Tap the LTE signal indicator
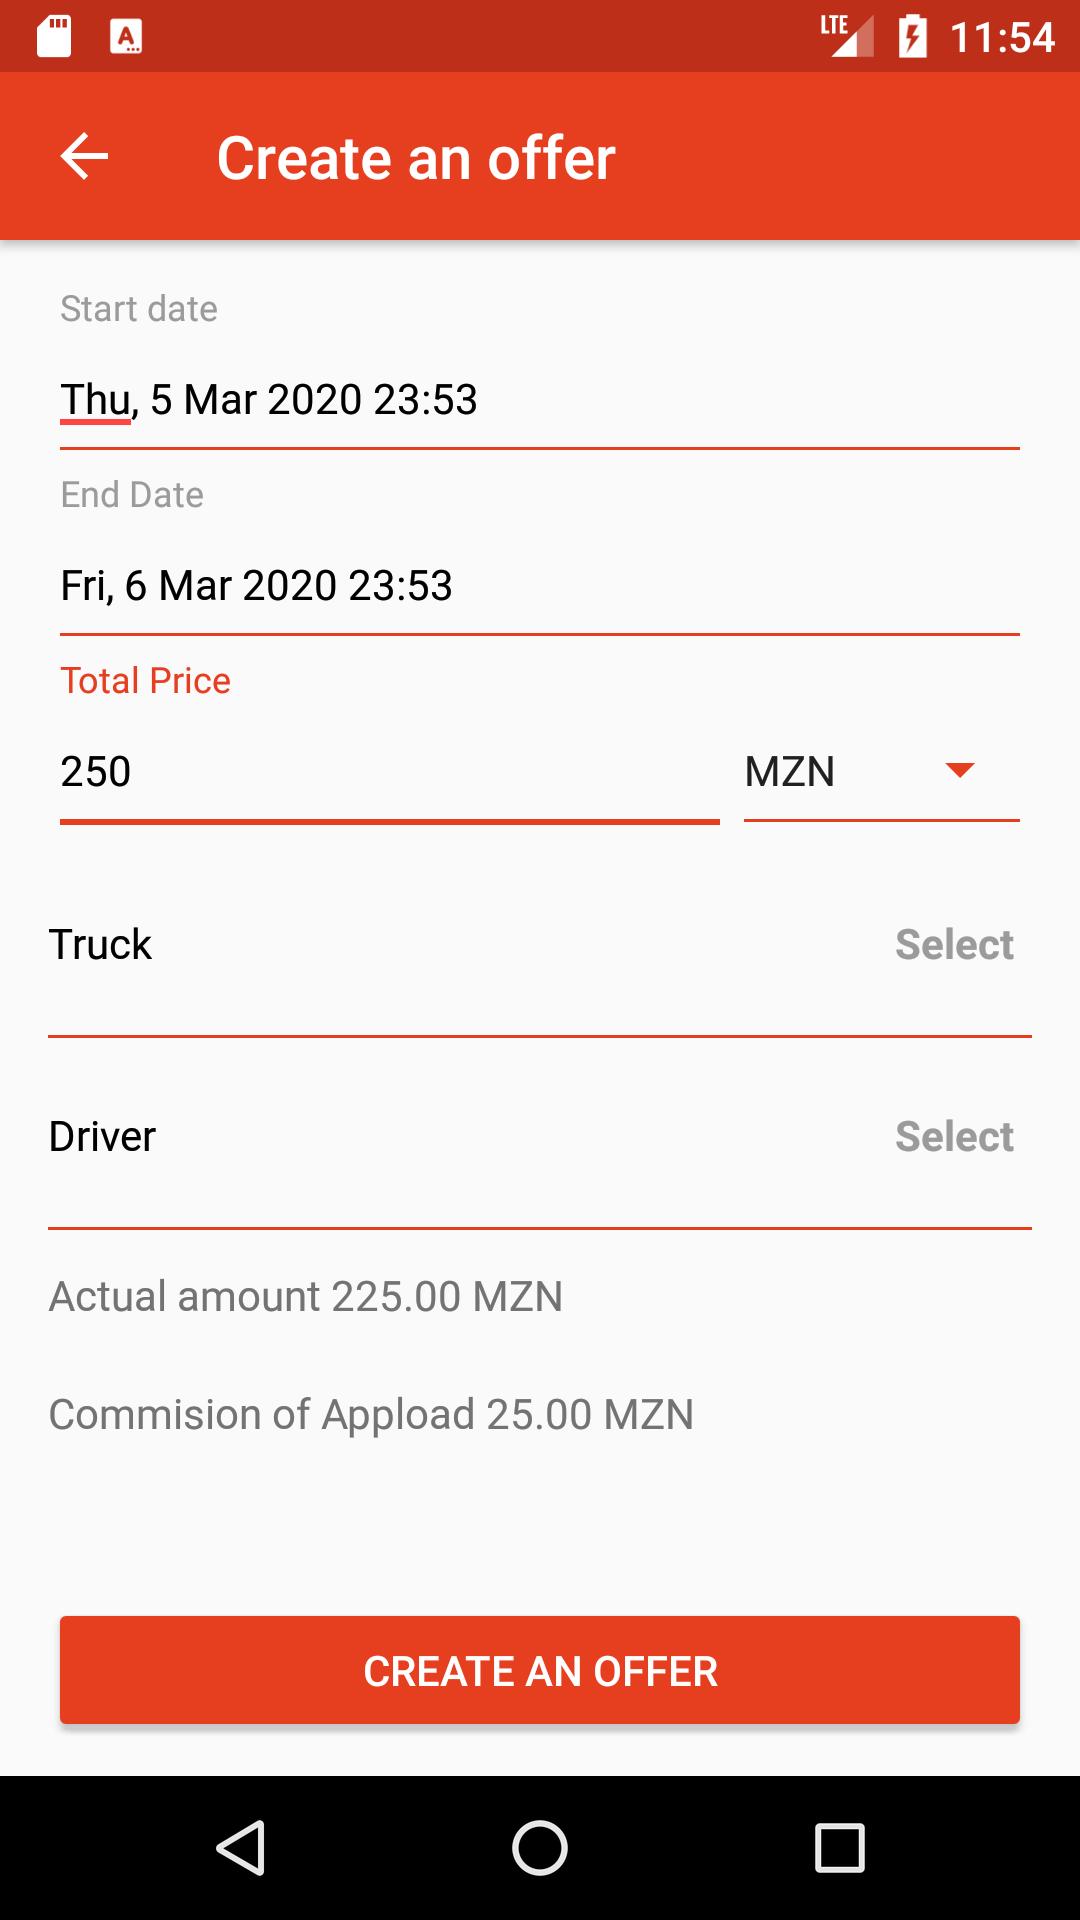 846,36
